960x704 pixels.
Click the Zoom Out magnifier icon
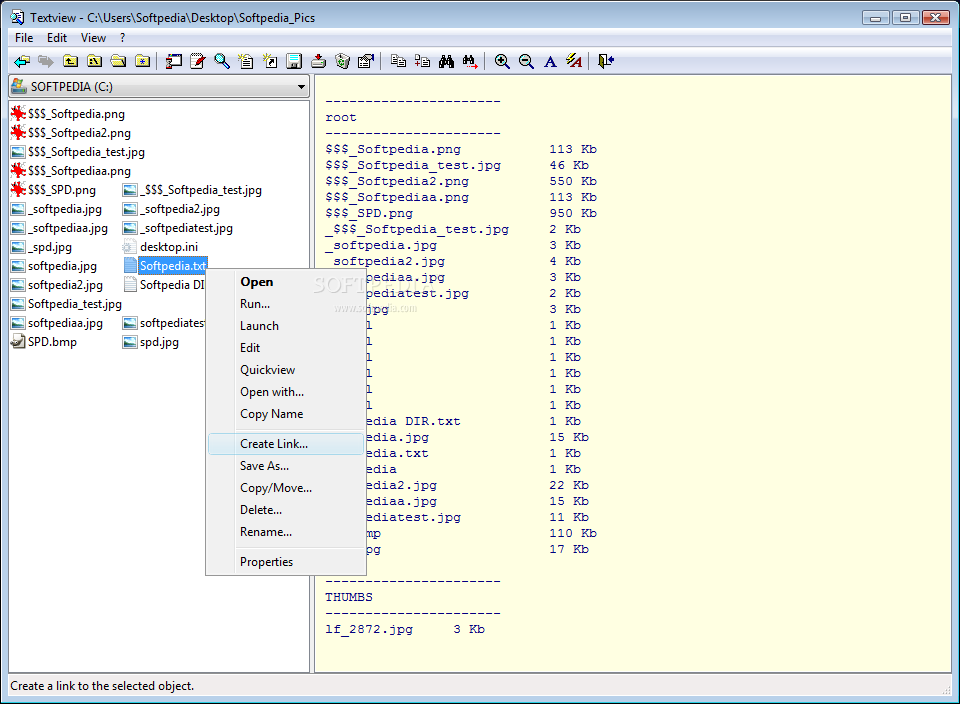pos(526,61)
